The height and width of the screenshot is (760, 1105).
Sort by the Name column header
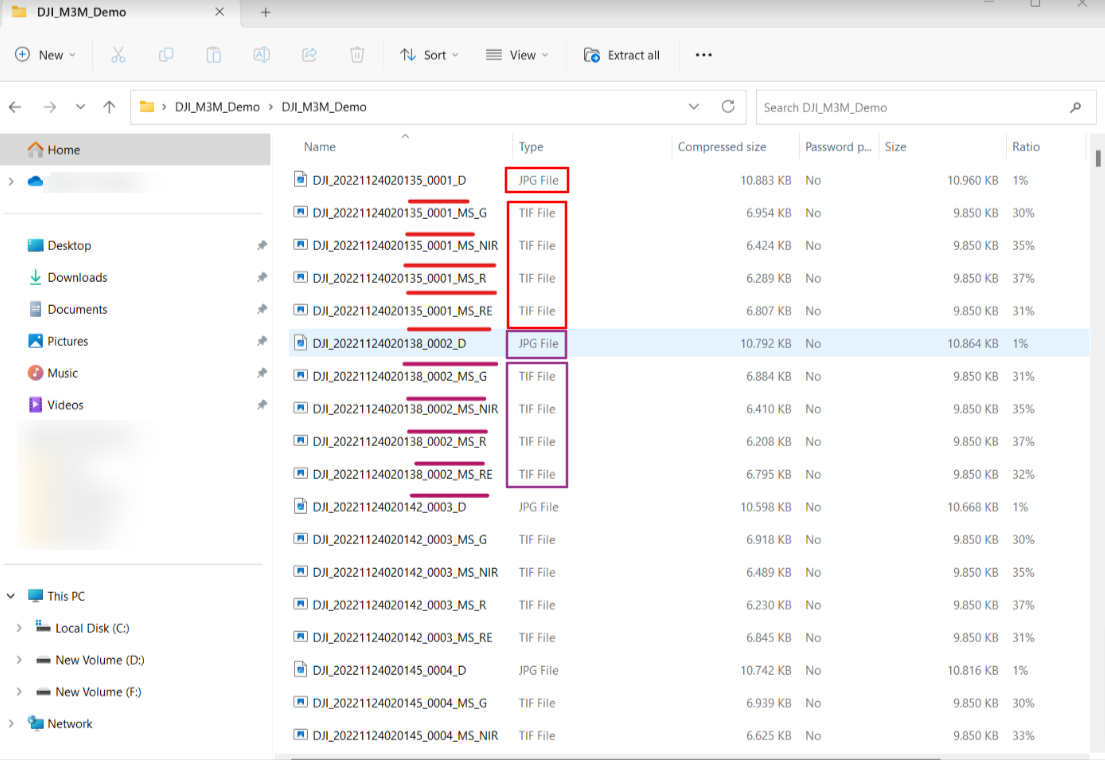(320, 147)
